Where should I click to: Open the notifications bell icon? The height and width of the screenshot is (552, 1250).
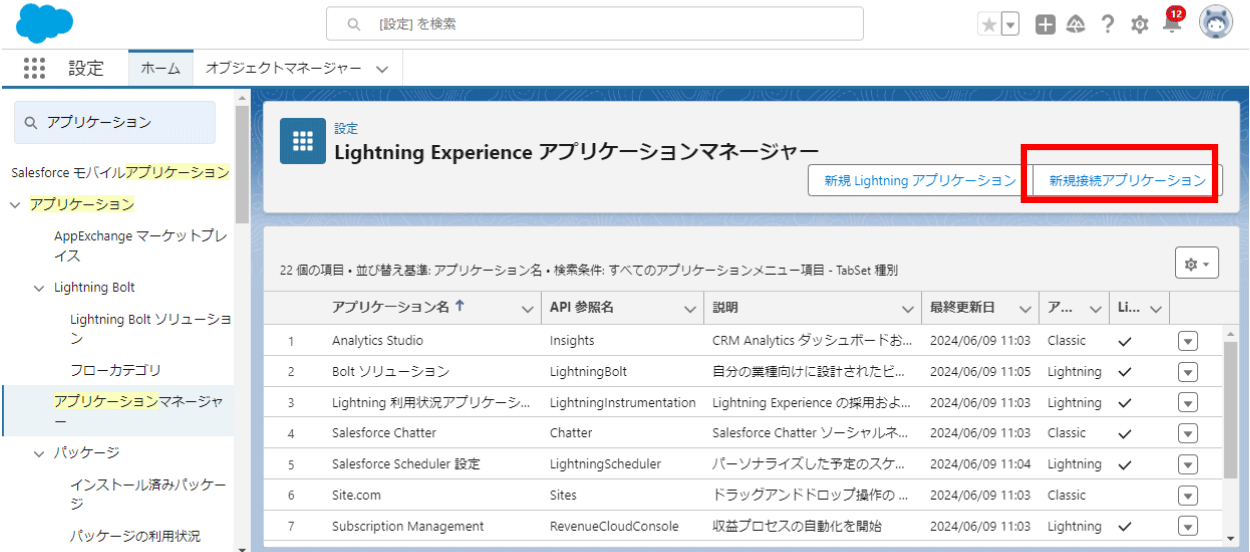coord(1172,24)
